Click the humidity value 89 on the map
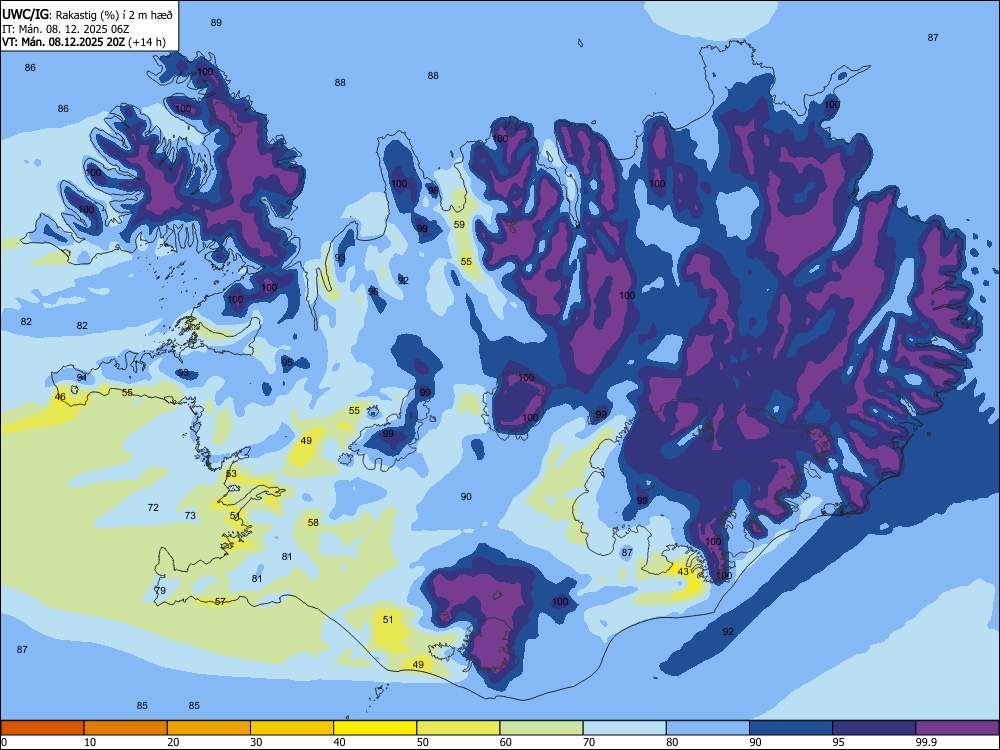1000x750 pixels. click(216, 22)
